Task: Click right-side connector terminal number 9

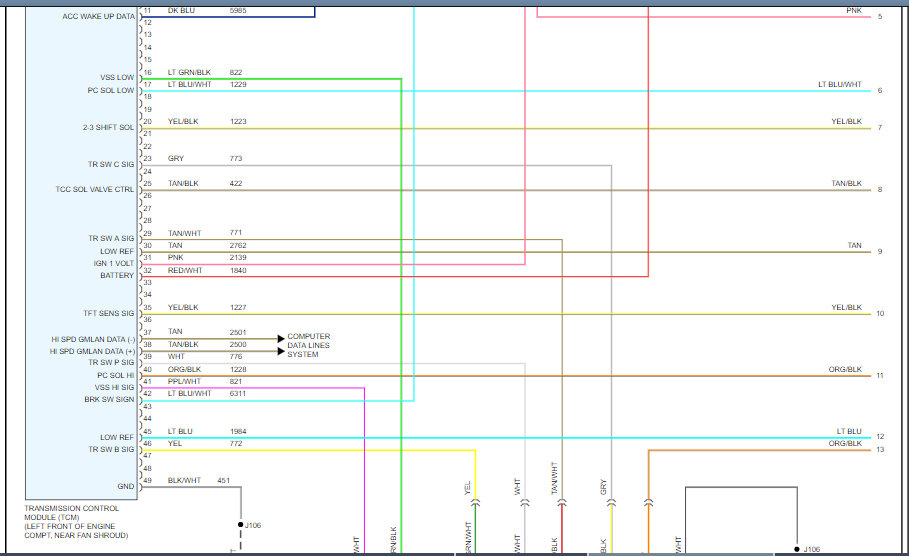Action: tap(879, 252)
